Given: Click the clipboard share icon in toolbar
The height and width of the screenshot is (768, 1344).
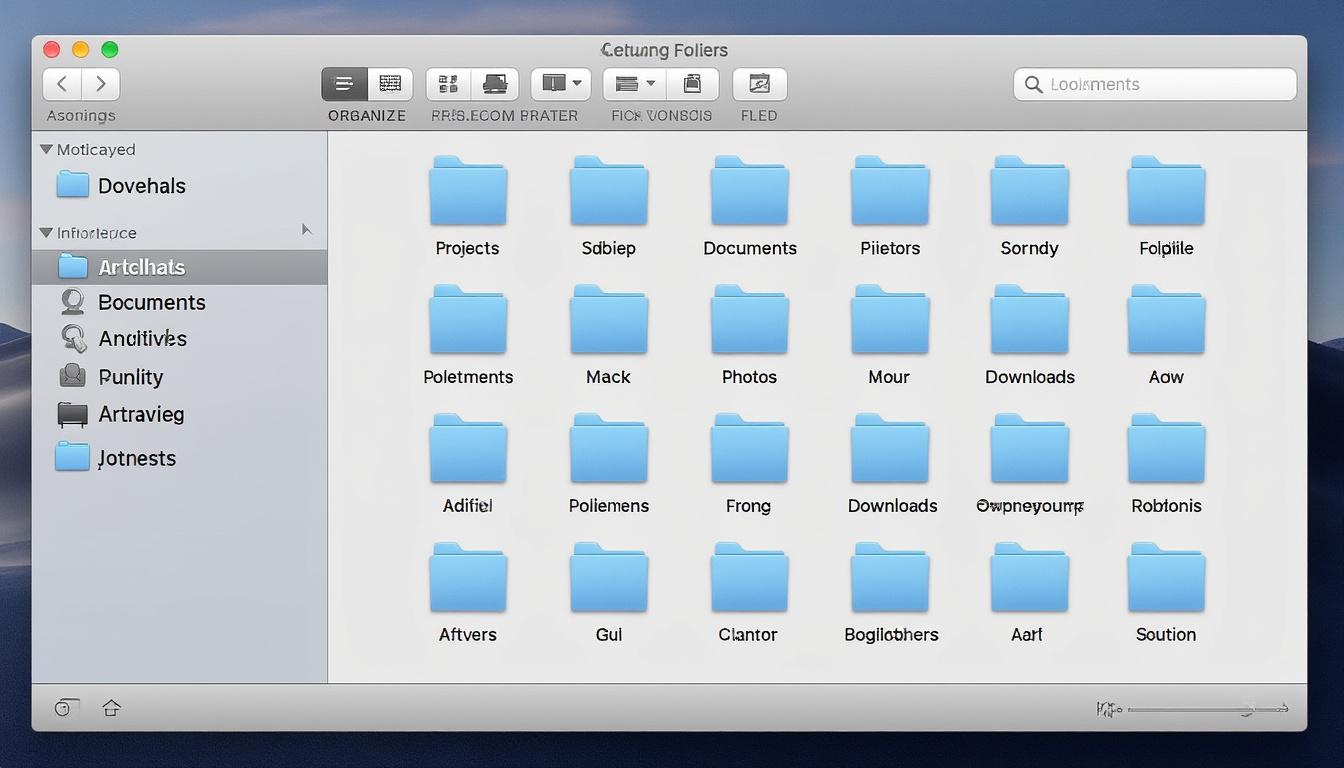Looking at the screenshot, I should (x=692, y=84).
